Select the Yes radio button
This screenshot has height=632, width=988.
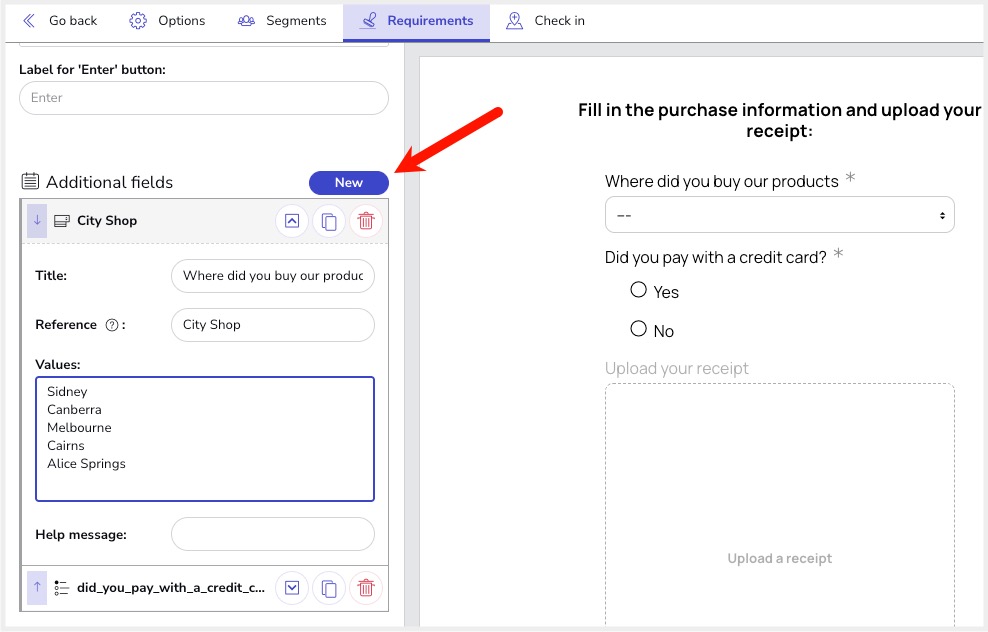[639, 290]
